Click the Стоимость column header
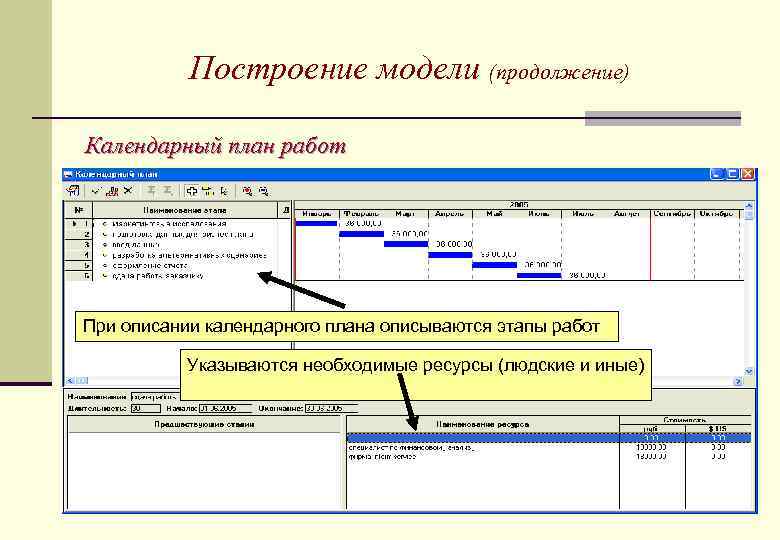 pos(685,420)
